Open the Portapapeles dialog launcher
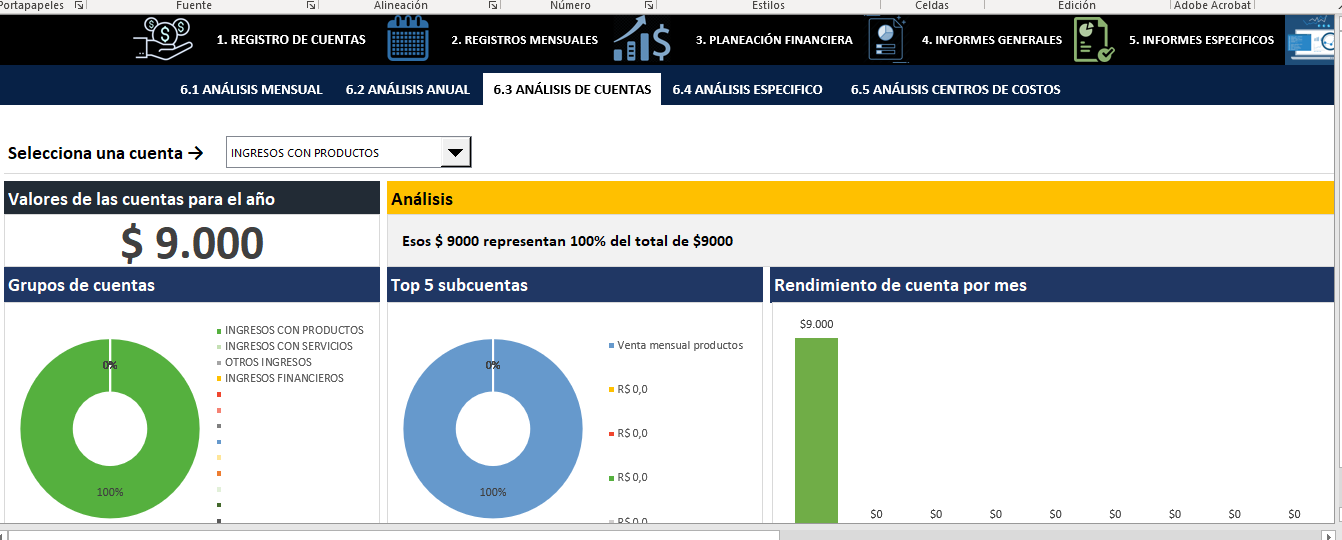Screen dimensions: 1342x540 [79, 5]
